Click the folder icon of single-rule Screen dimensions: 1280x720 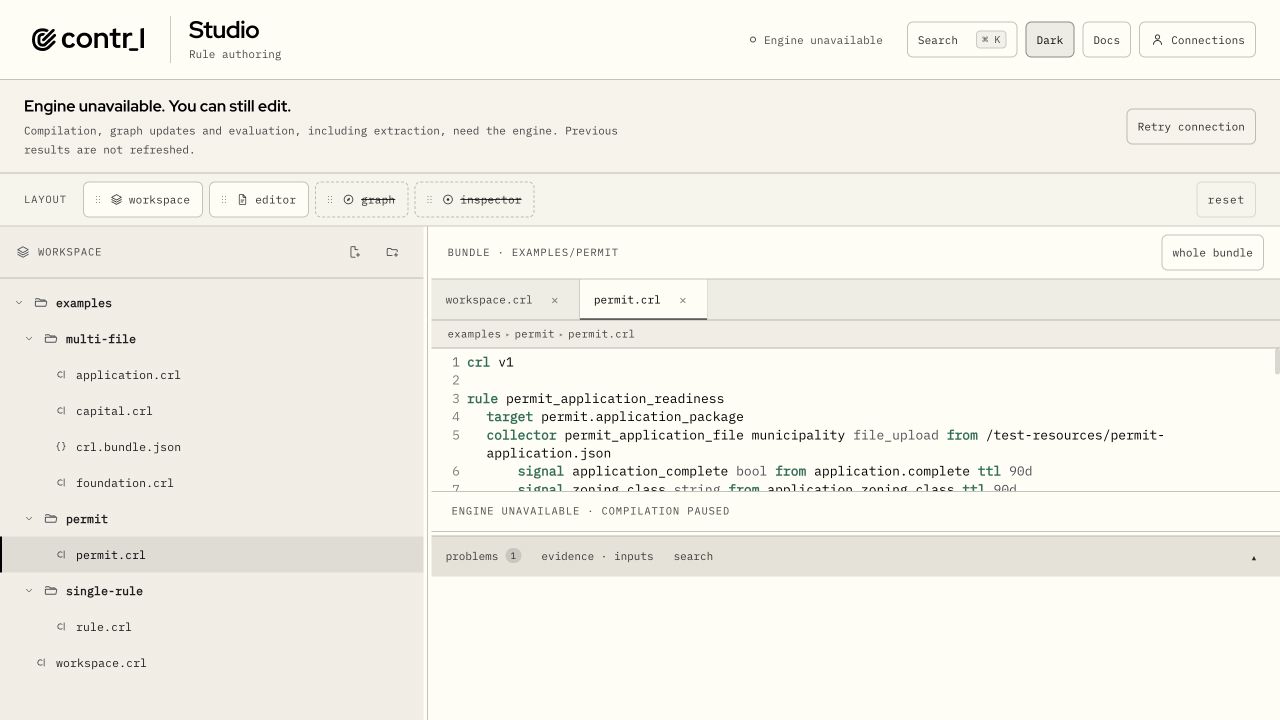coord(51,591)
